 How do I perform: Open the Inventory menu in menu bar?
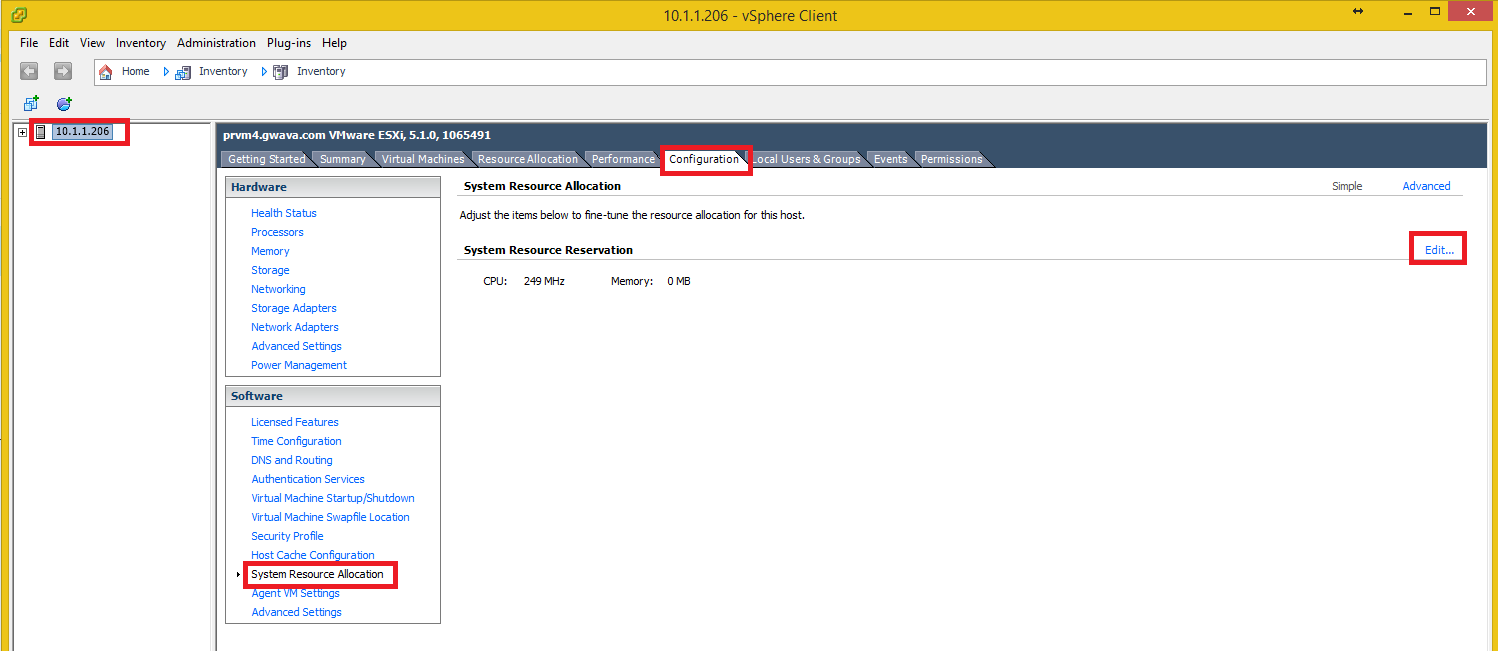141,43
